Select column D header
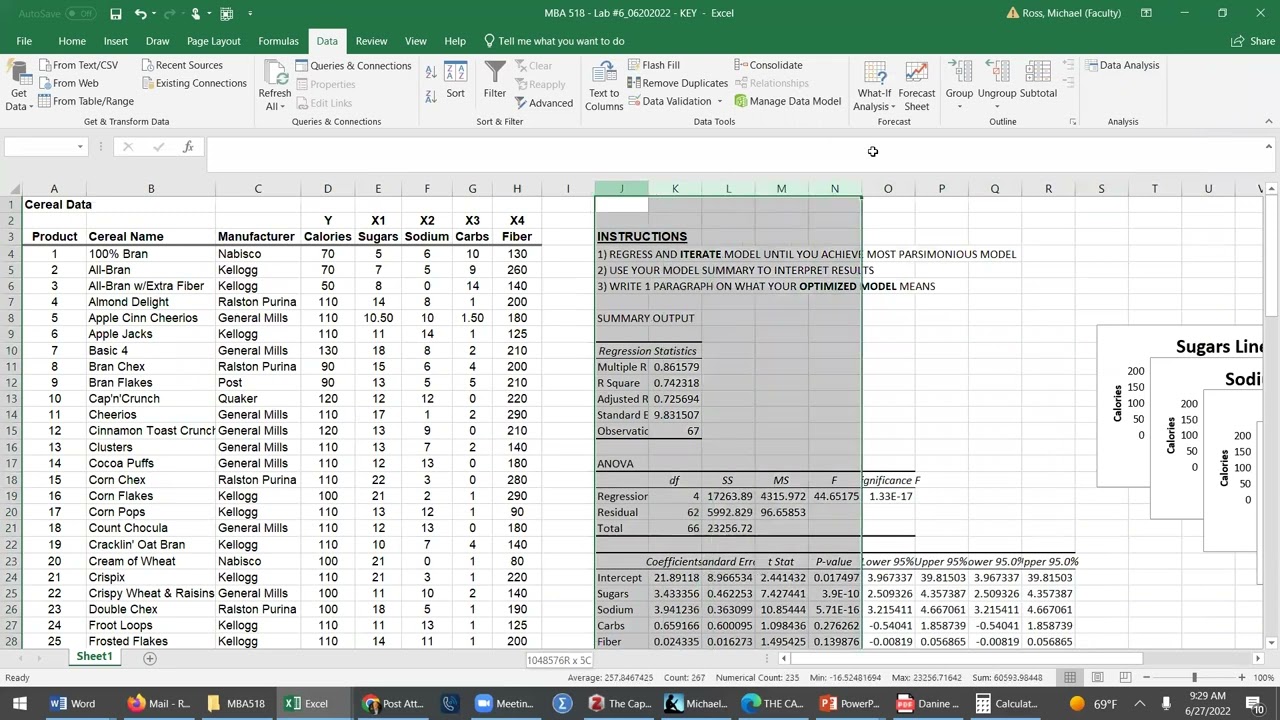The width and height of the screenshot is (1280, 720). pos(327,188)
